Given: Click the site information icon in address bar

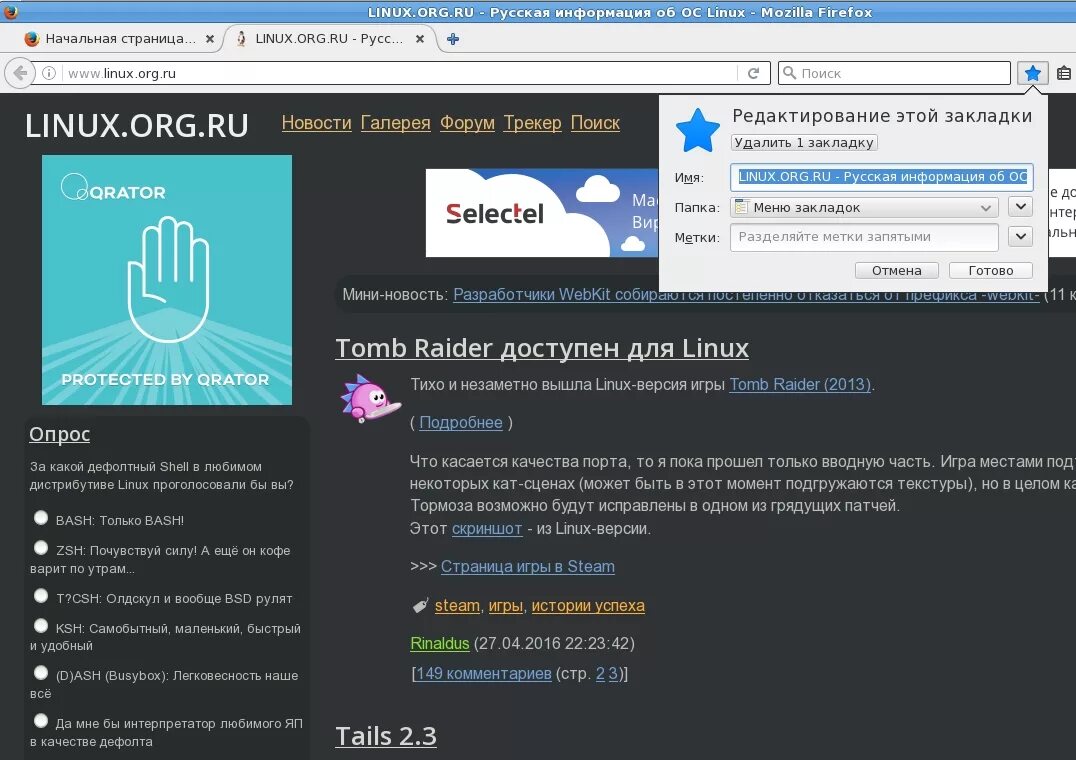Looking at the screenshot, I should click(x=49, y=73).
